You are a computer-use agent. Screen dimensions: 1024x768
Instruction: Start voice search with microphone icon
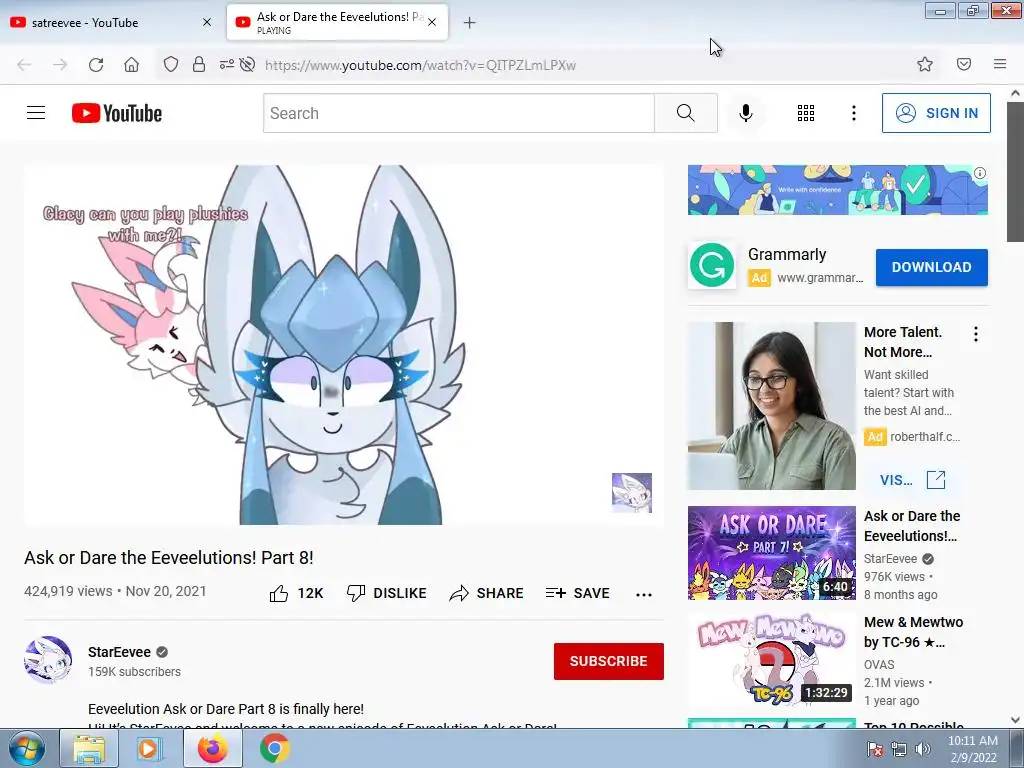click(x=746, y=113)
